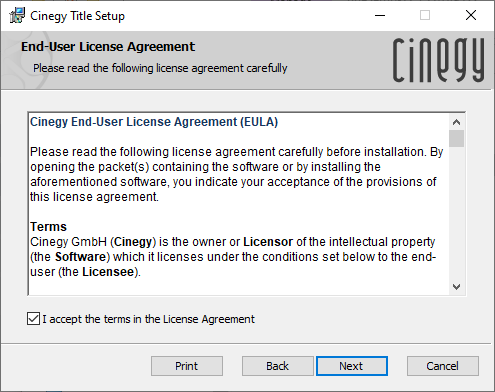Viewport: 495px width, 392px height.
Task: Print the license agreement
Action: (x=187, y=366)
